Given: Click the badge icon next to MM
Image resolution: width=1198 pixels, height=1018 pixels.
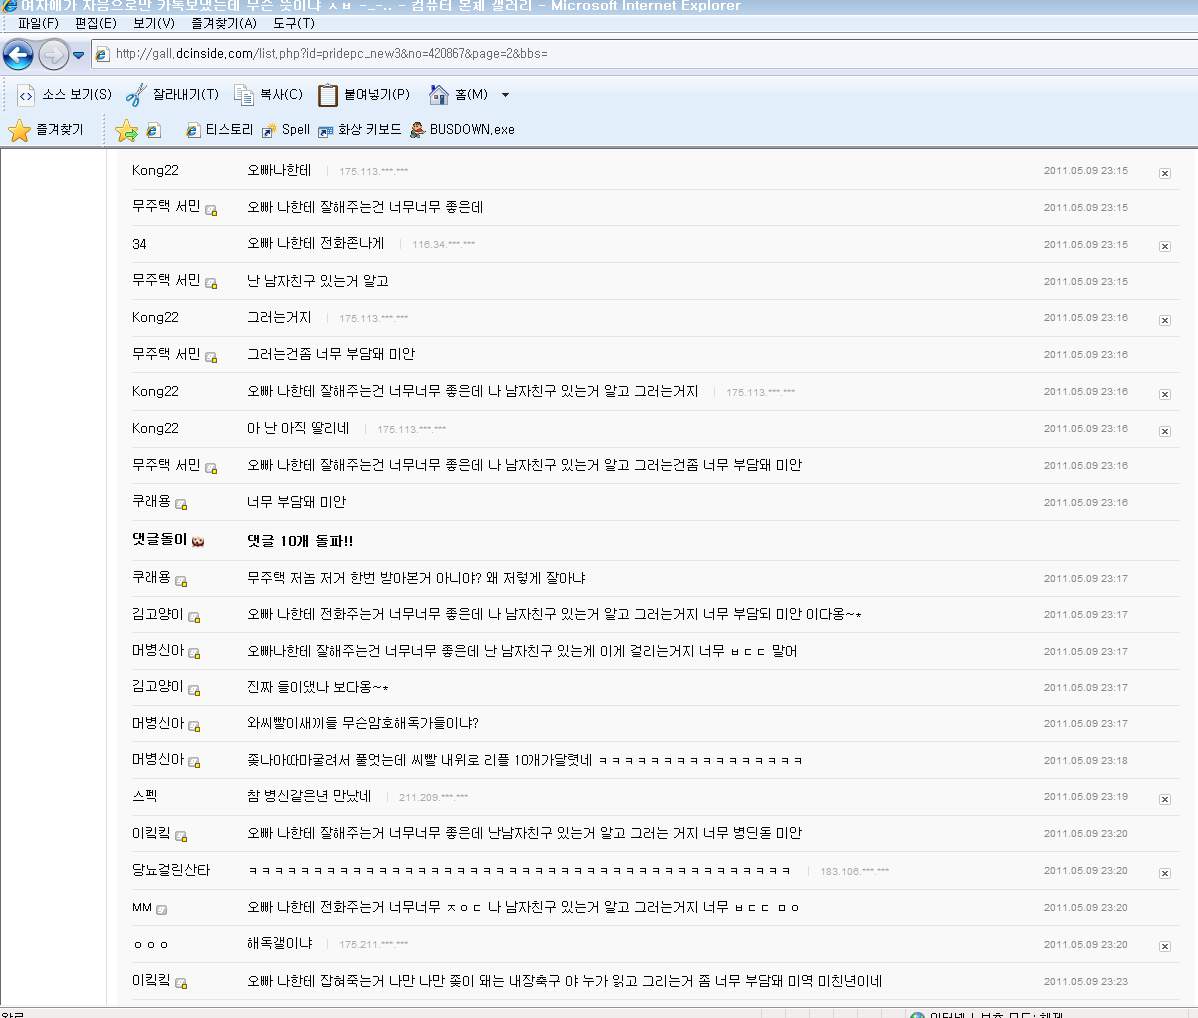Looking at the screenshot, I should (x=161, y=909).
